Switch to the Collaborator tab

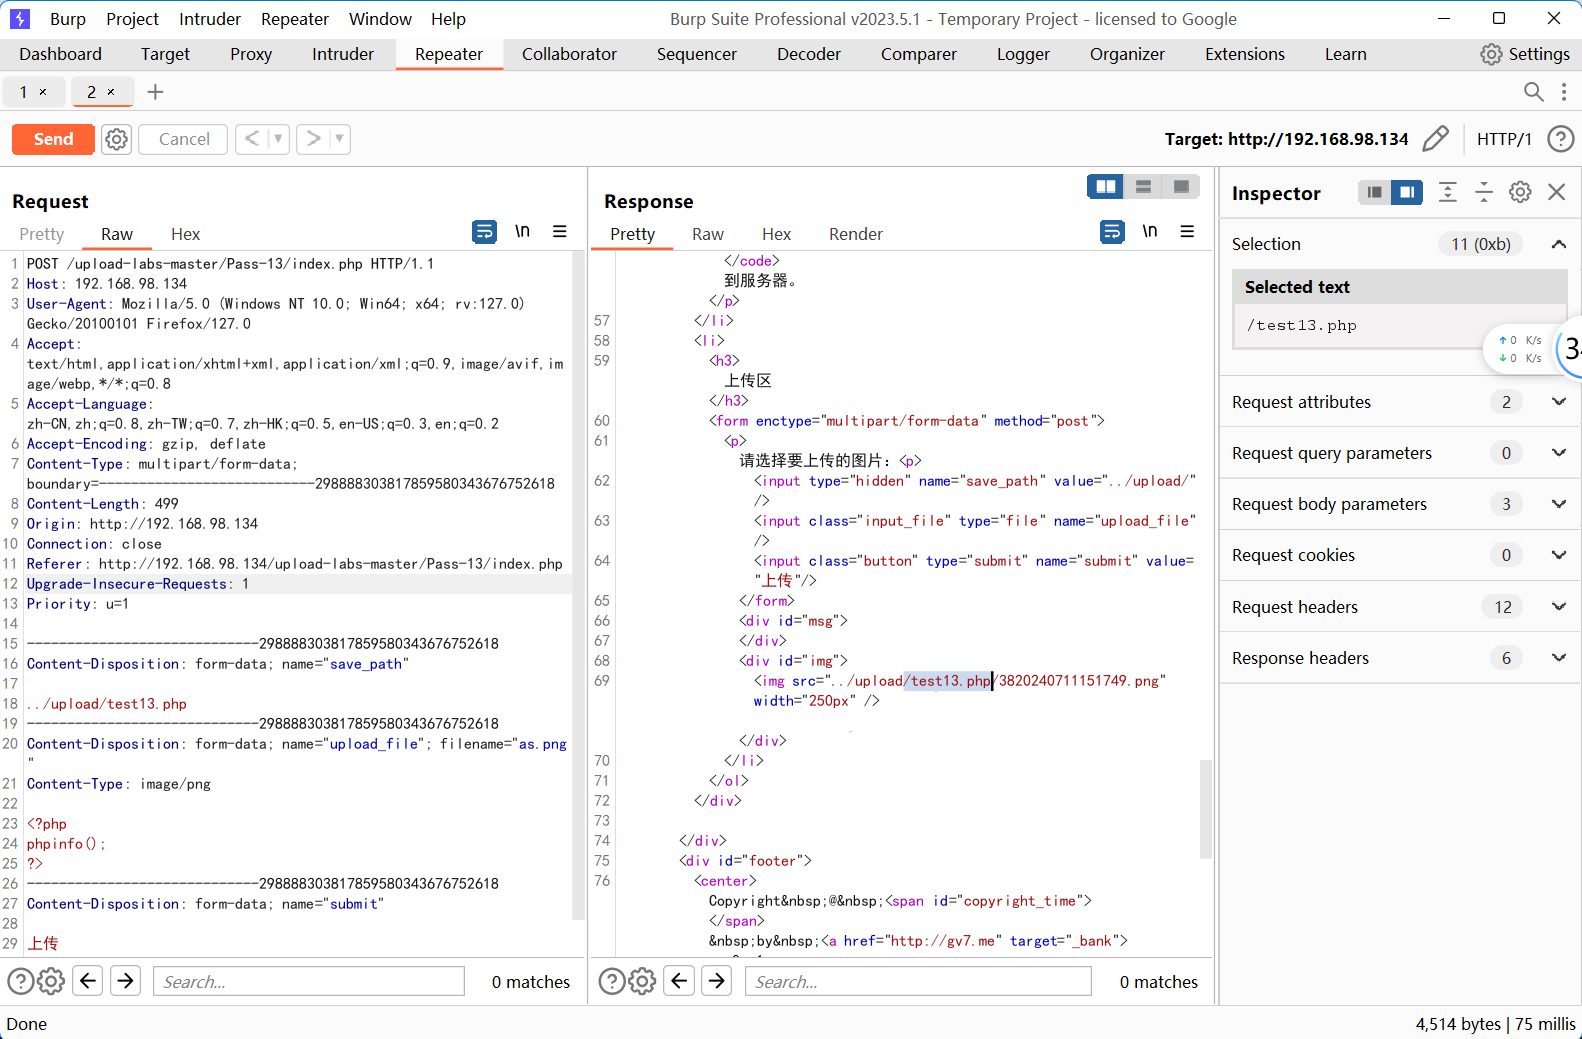(569, 54)
